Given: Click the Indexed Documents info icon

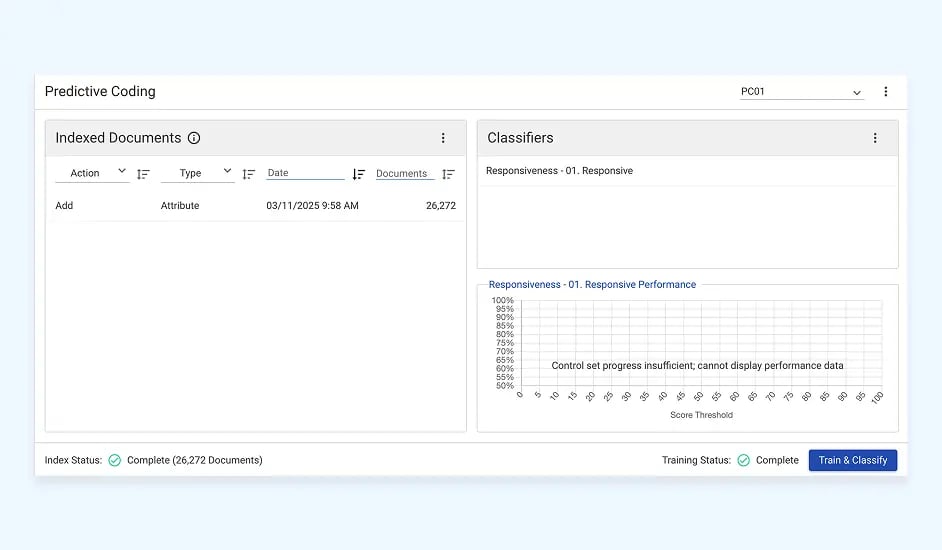Looking at the screenshot, I should tap(194, 138).
